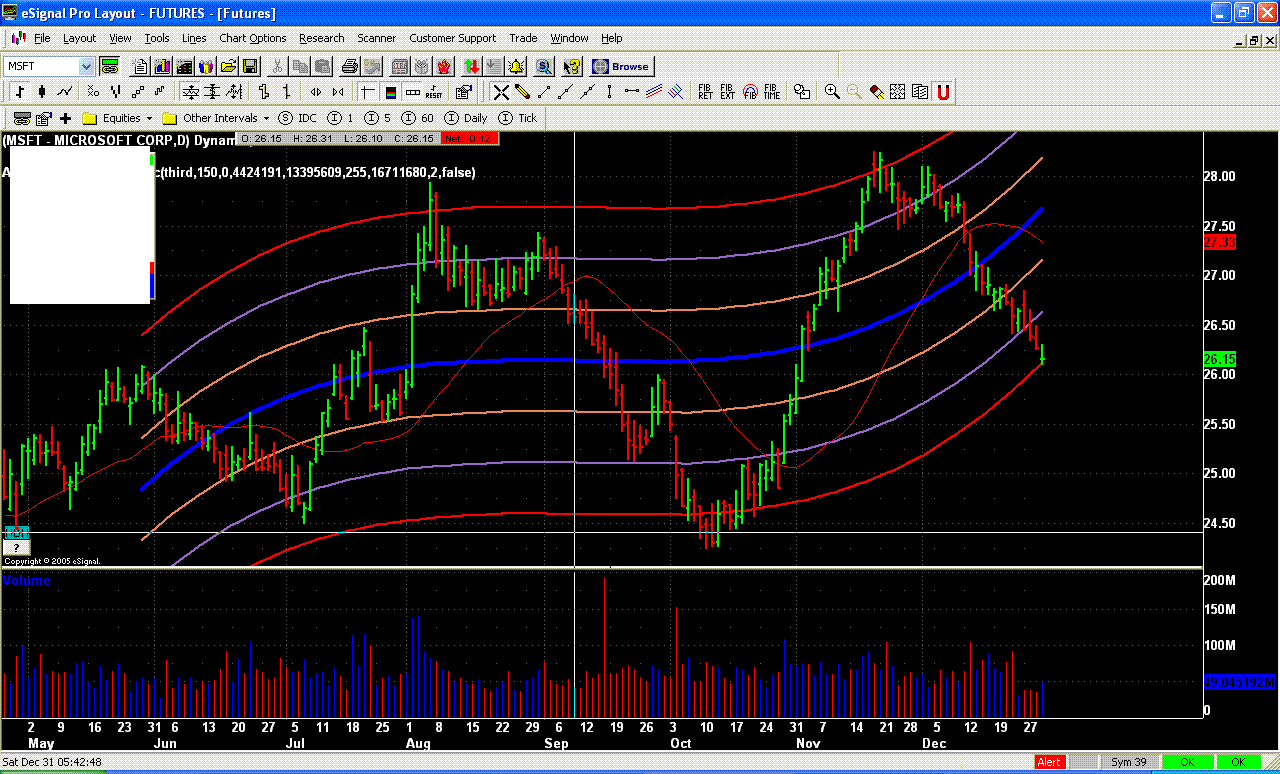Screen dimensions: 1280x774
Task: Select the FIB EXT drawing tool
Action: 727,92
